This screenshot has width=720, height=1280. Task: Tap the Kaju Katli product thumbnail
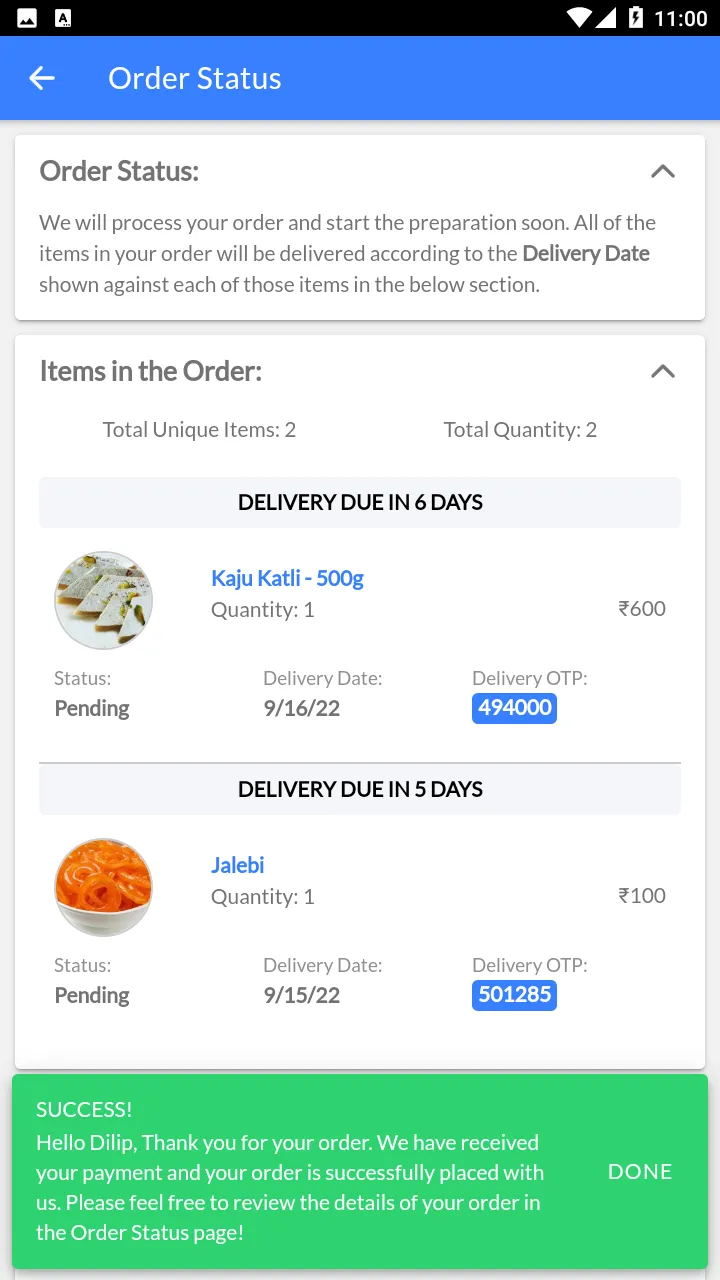(103, 600)
